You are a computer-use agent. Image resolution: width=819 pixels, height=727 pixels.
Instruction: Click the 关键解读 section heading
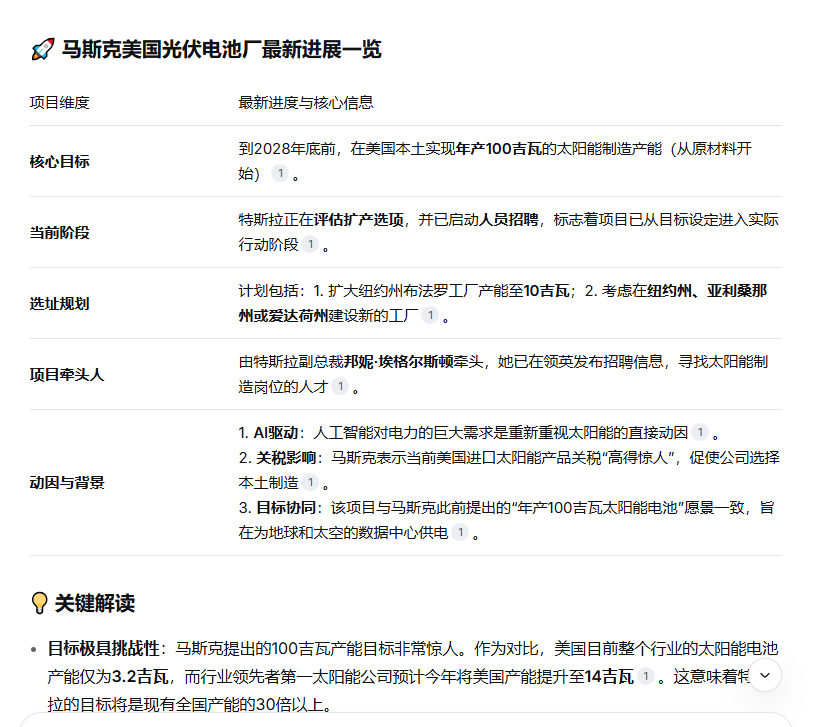95,603
